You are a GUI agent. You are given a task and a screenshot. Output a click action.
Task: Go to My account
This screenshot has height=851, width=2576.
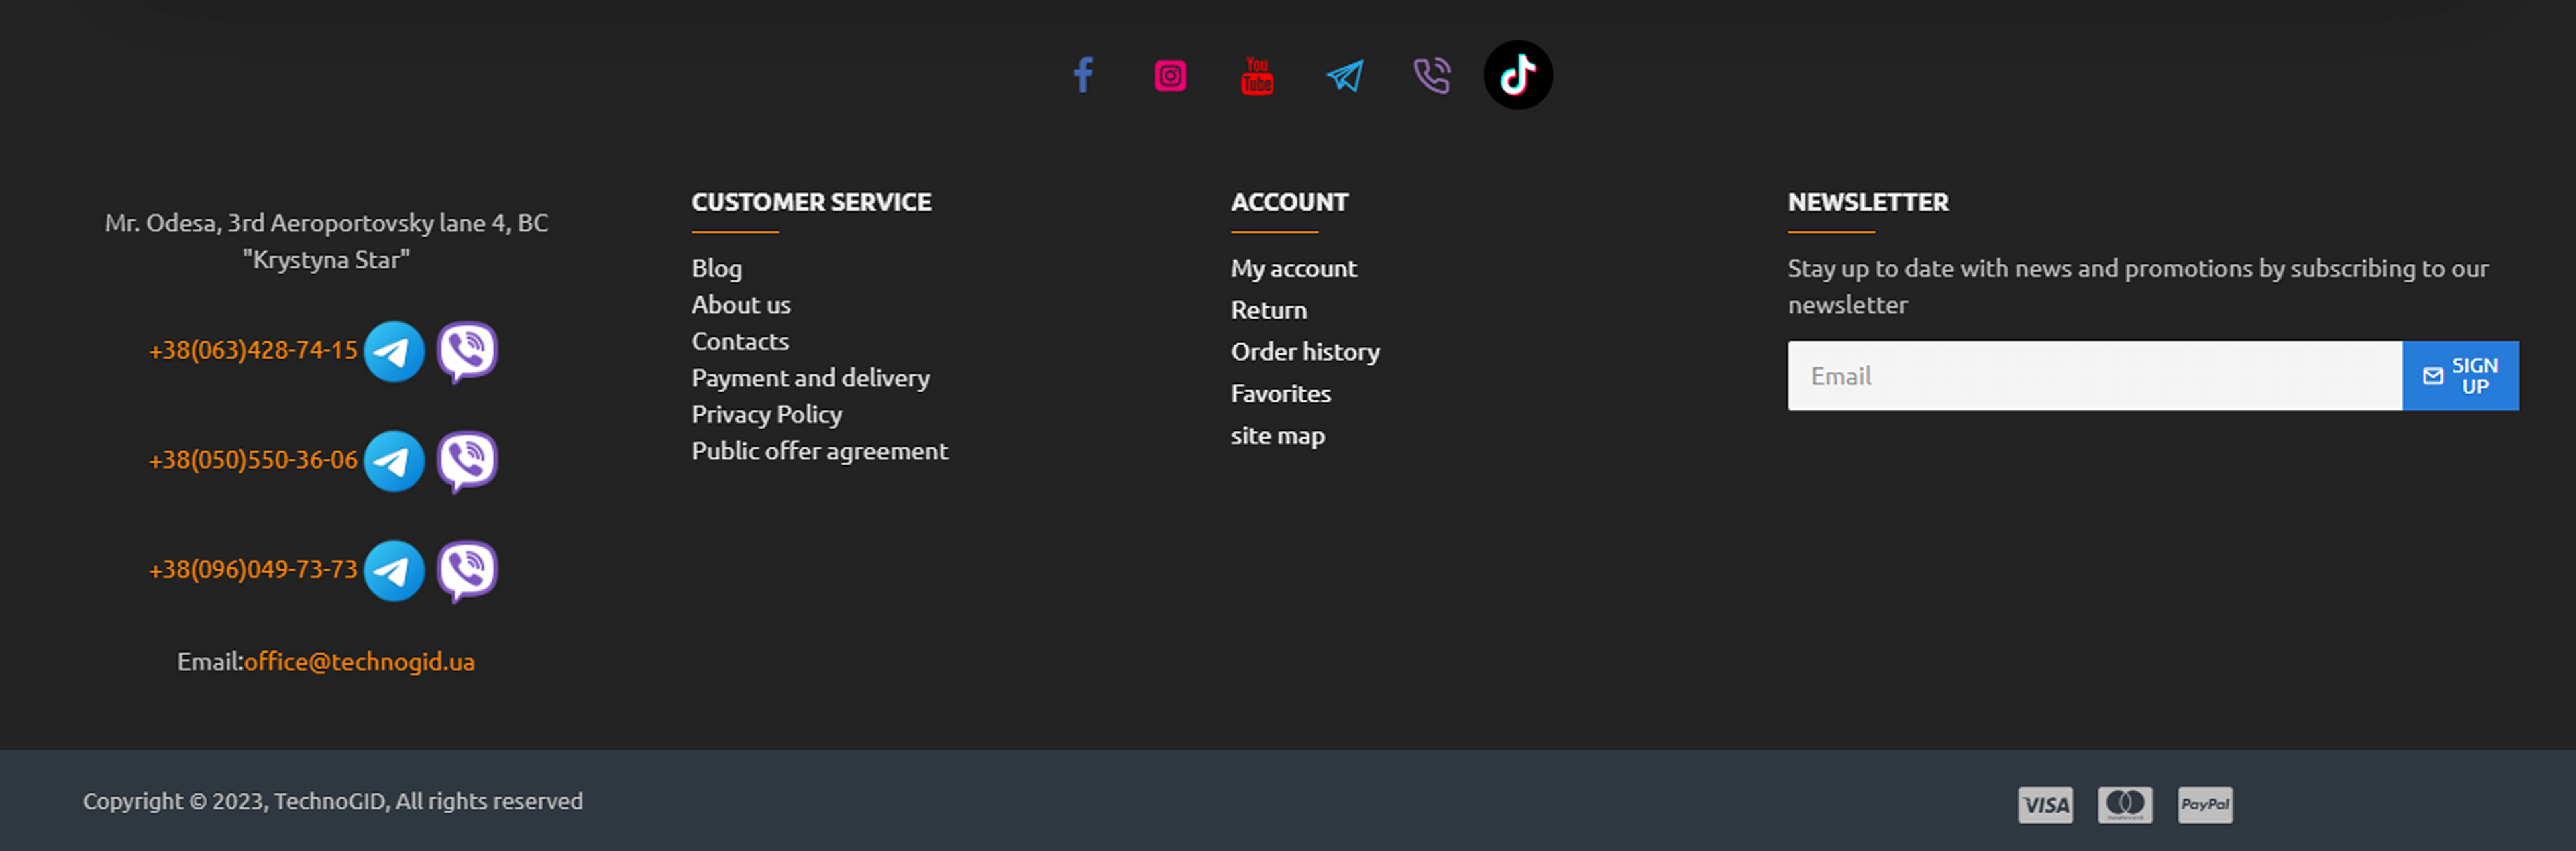pyautogui.click(x=1294, y=269)
